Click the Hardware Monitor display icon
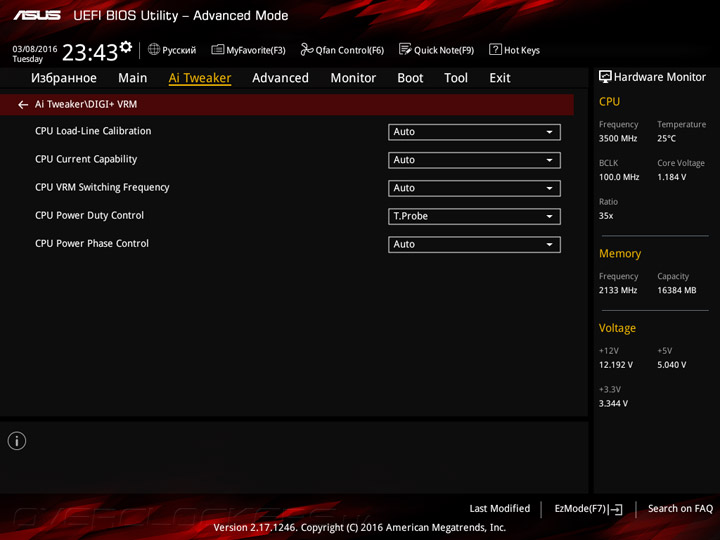The width and height of the screenshot is (720, 540). point(605,77)
